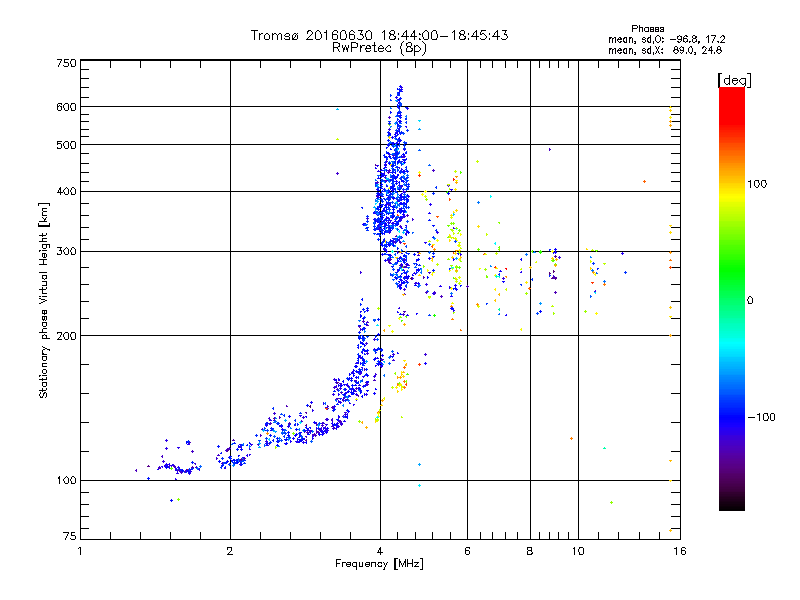This screenshot has width=800, height=600.
Task: Click the x-axis tick label '16'
Action: point(680,551)
